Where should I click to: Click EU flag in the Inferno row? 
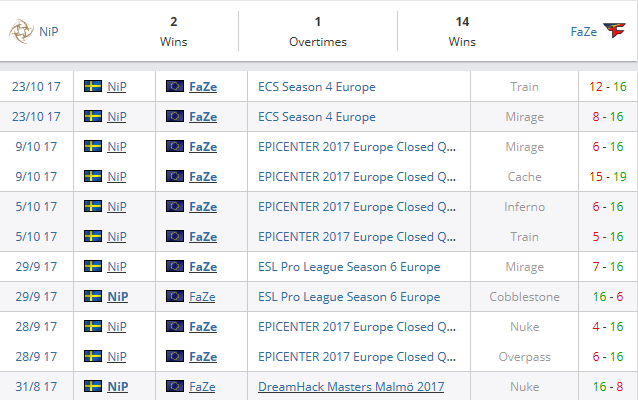(x=174, y=207)
